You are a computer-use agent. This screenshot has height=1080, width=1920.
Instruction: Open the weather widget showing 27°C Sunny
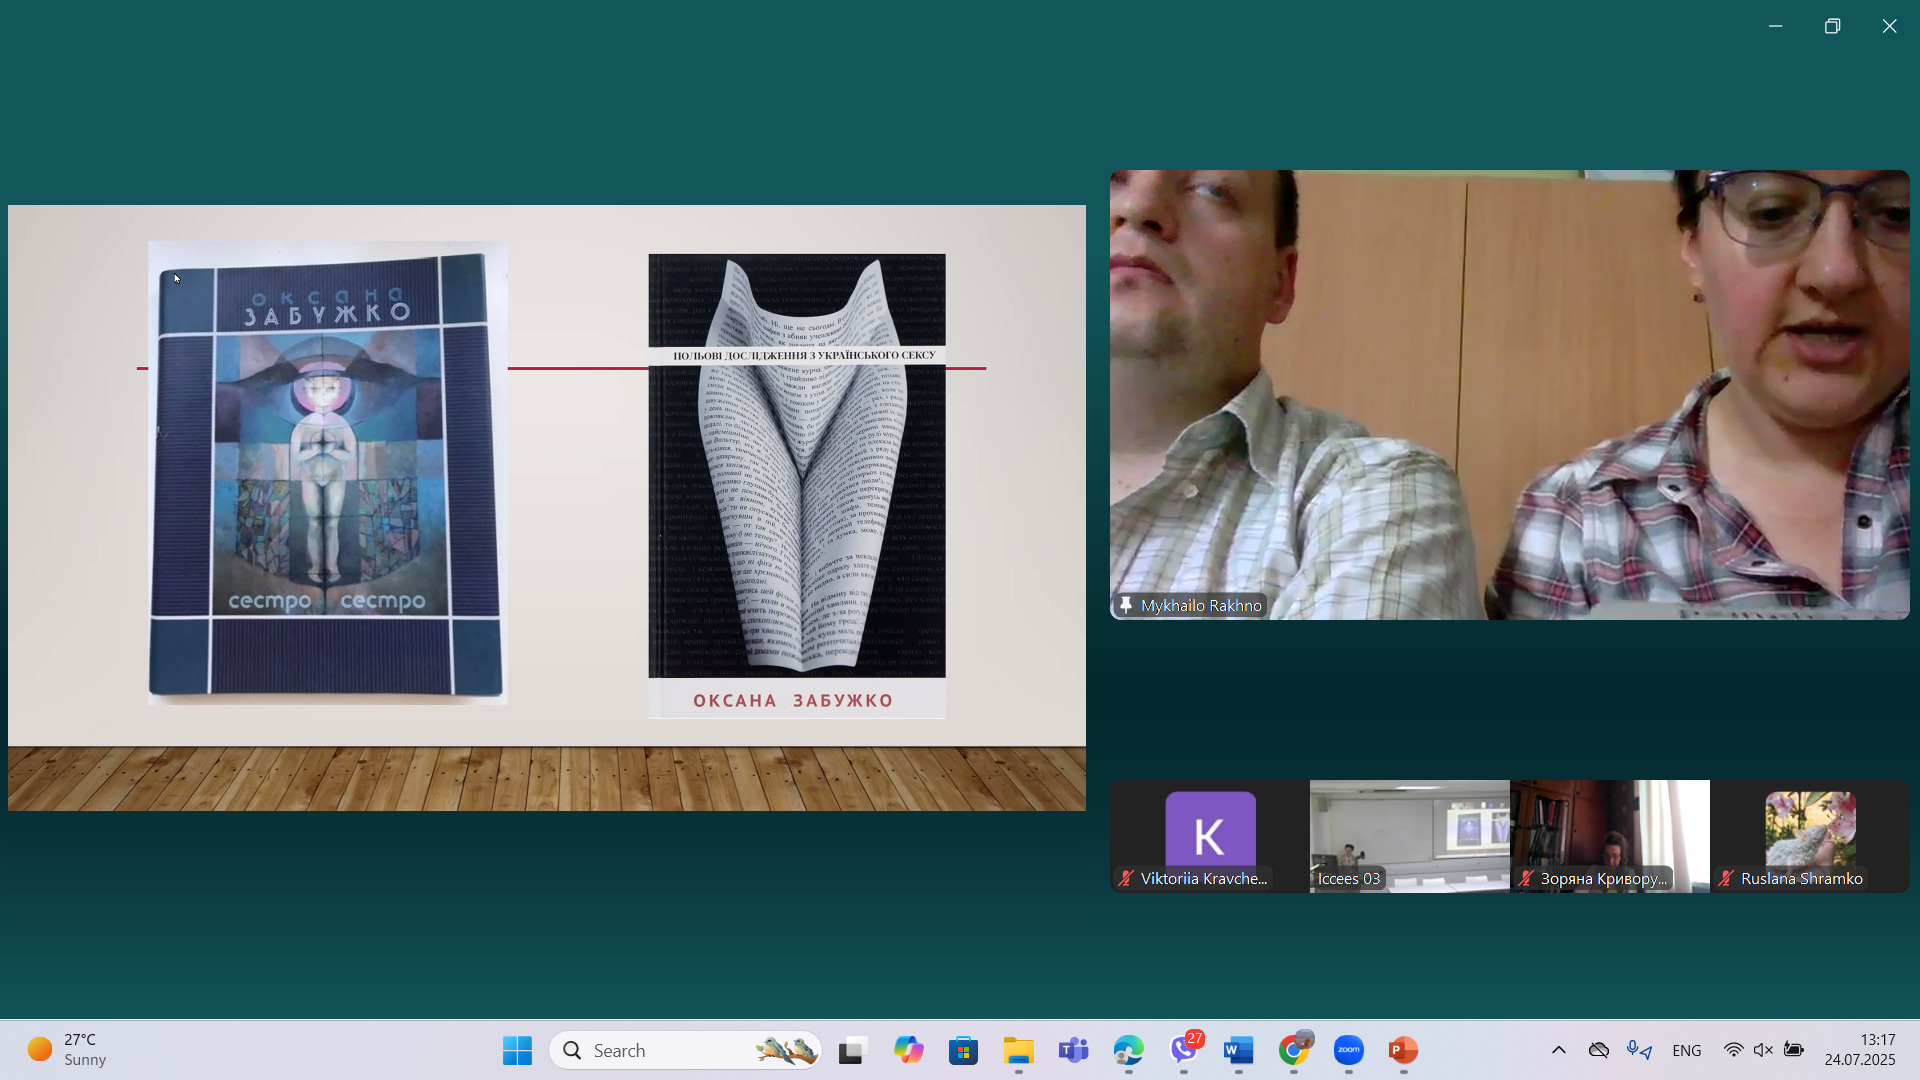(67, 1050)
